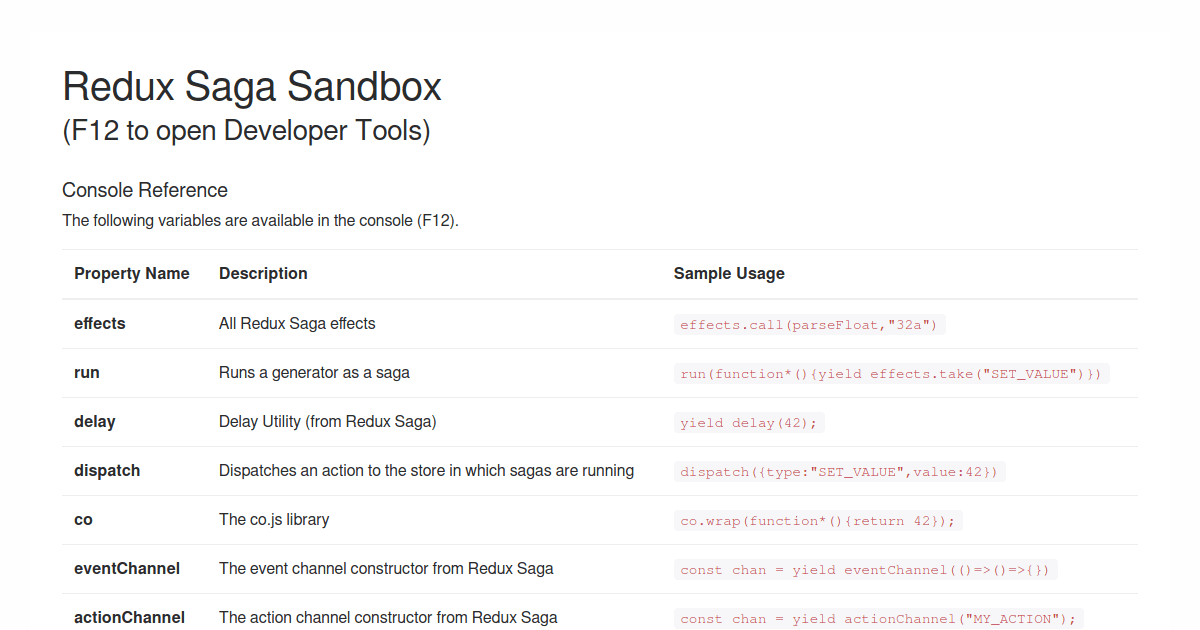
Task: Click the description "Runs a generator as a saga"
Action: [x=313, y=372]
